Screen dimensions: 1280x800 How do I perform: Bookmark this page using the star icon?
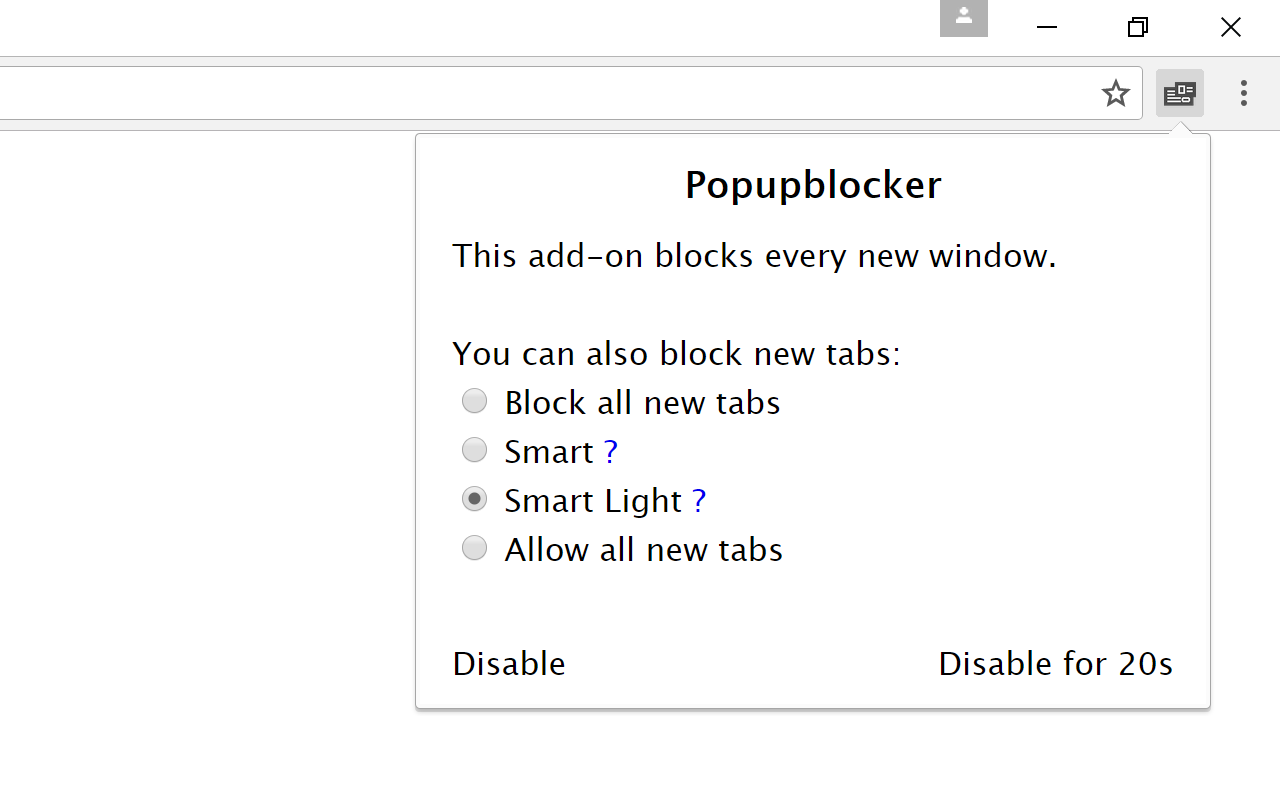pyautogui.click(x=1115, y=93)
